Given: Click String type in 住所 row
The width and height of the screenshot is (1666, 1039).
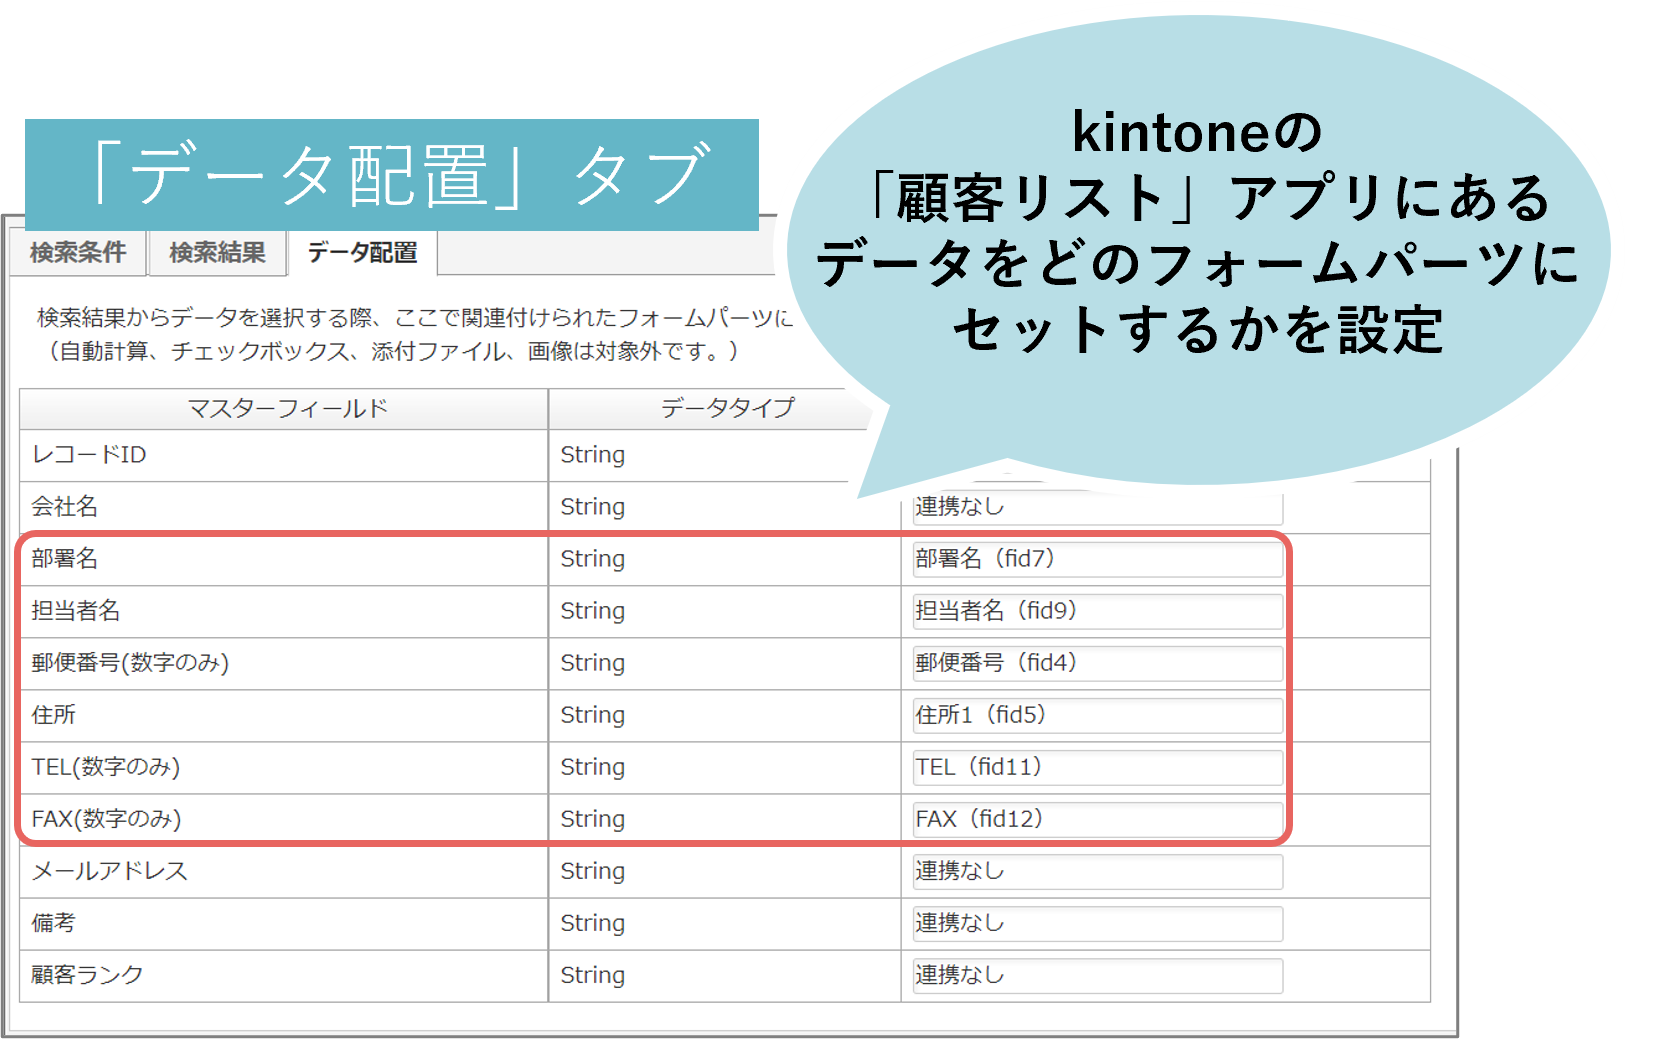Looking at the screenshot, I should pos(592,715).
